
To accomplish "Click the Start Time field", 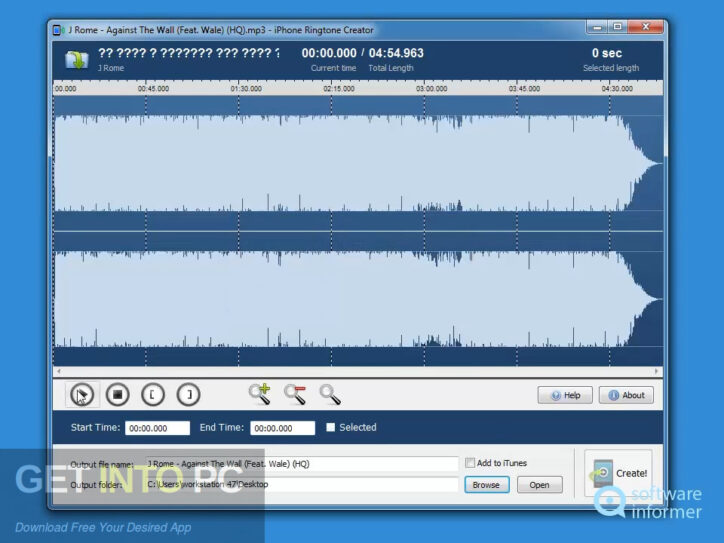I will [x=157, y=428].
